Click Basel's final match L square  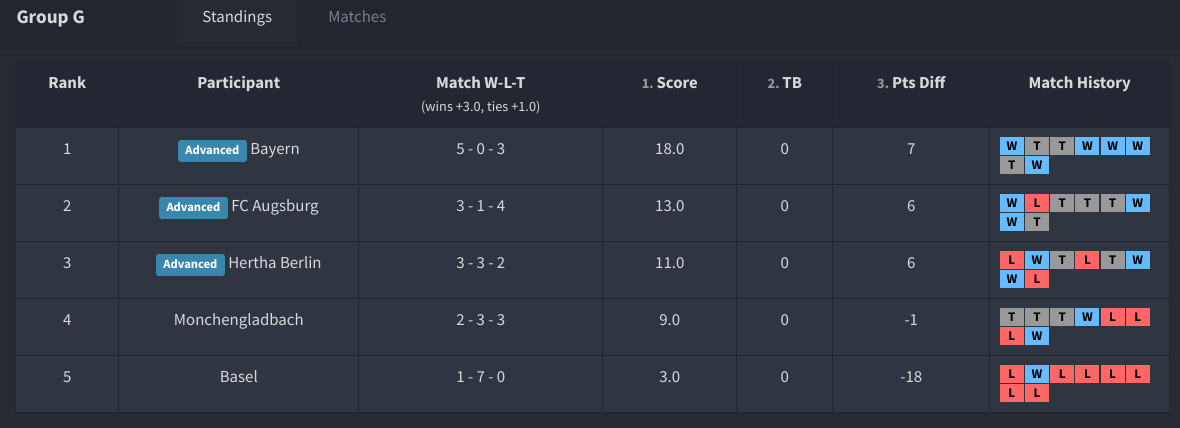[1037, 393]
